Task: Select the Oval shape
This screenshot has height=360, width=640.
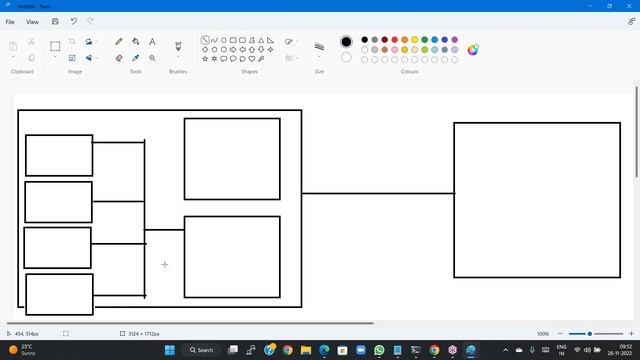Action: (x=224, y=40)
